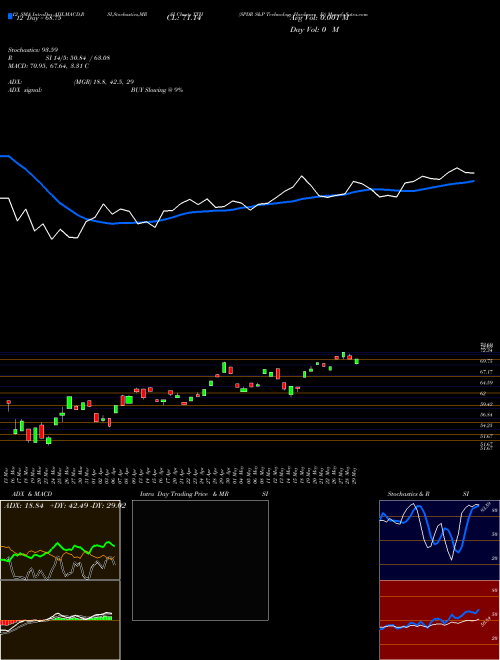The height and width of the screenshot is (660, 500).
Task: Click the 69.75 price axis label
Action: coord(486,361)
